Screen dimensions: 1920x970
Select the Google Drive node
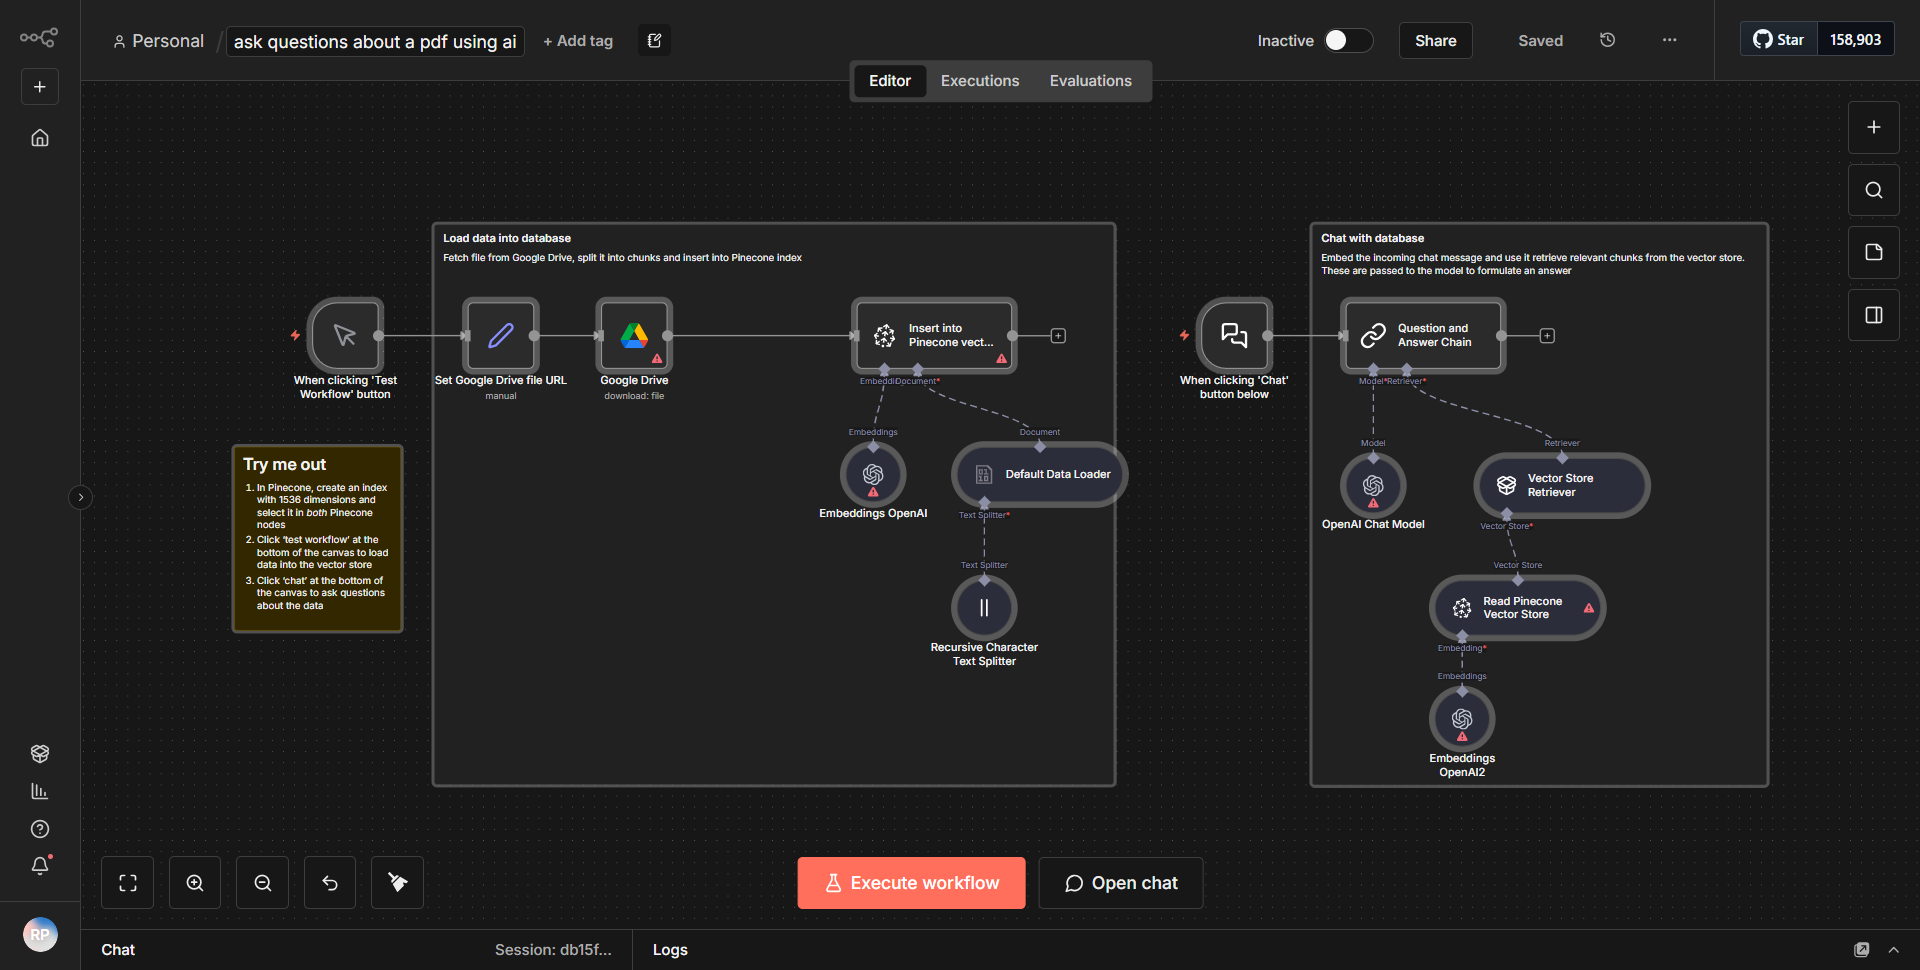(x=634, y=335)
